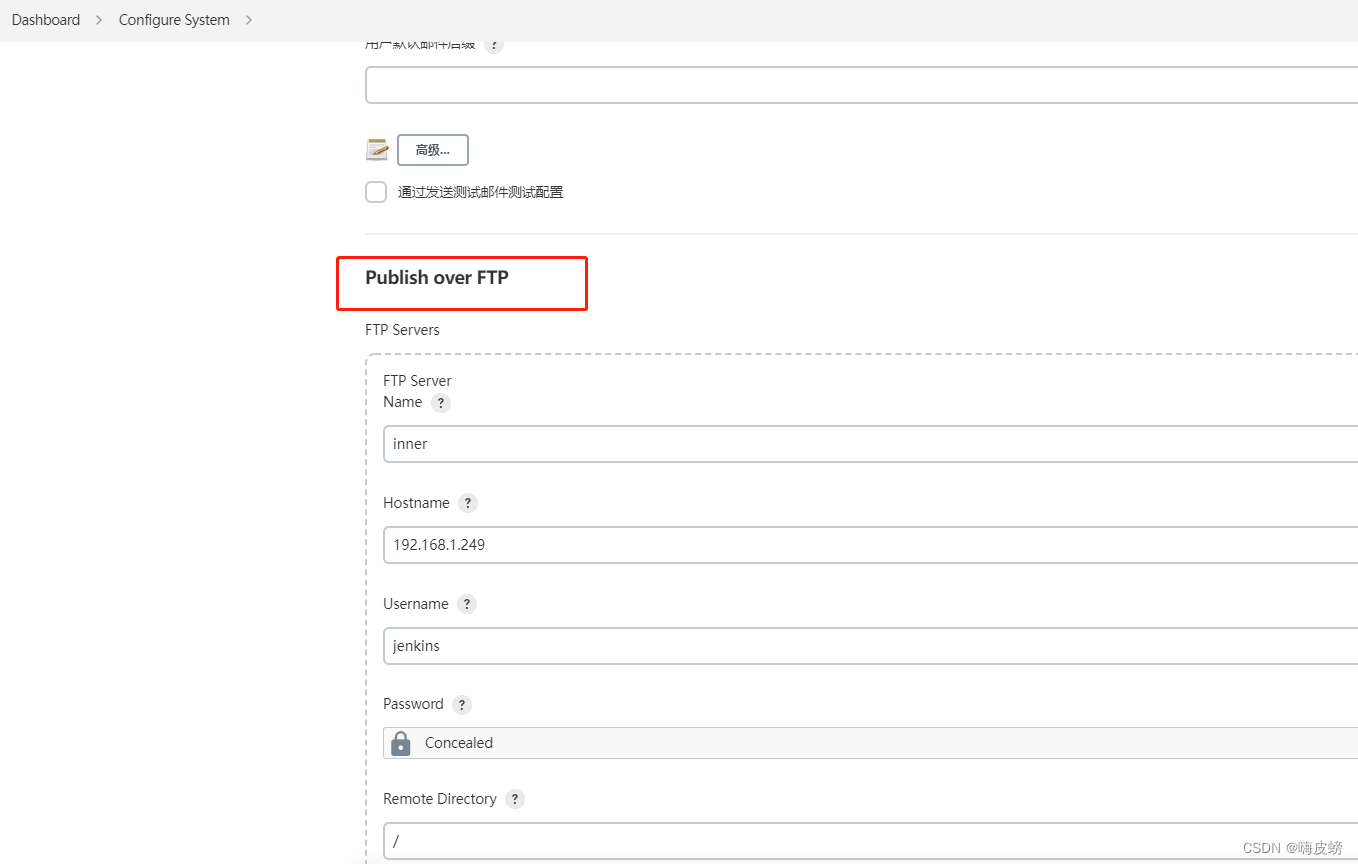Image resolution: width=1358 pixels, height=864 pixels.
Task: Click chevron after Configure System breadcrumb
Action: 248,19
